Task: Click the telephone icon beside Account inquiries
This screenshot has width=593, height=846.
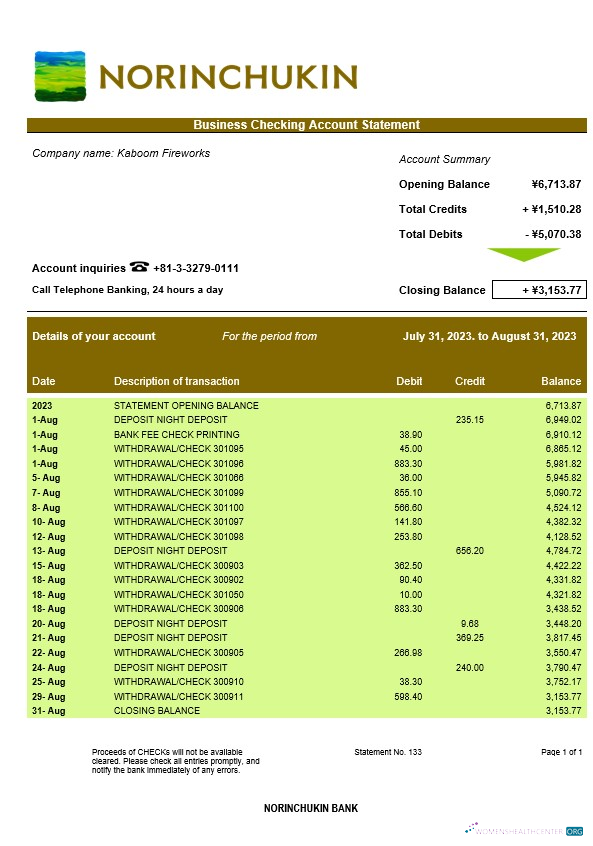Action: pyautogui.click(x=139, y=267)
